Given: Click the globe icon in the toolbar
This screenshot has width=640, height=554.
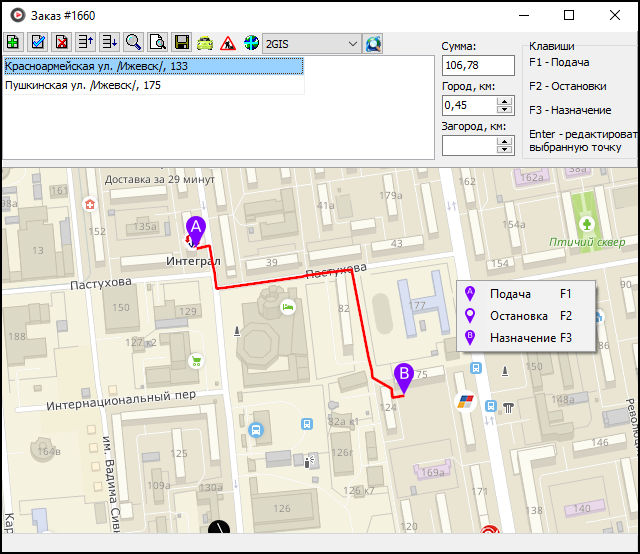Looking at the screenshot, I should click(251, 43).
